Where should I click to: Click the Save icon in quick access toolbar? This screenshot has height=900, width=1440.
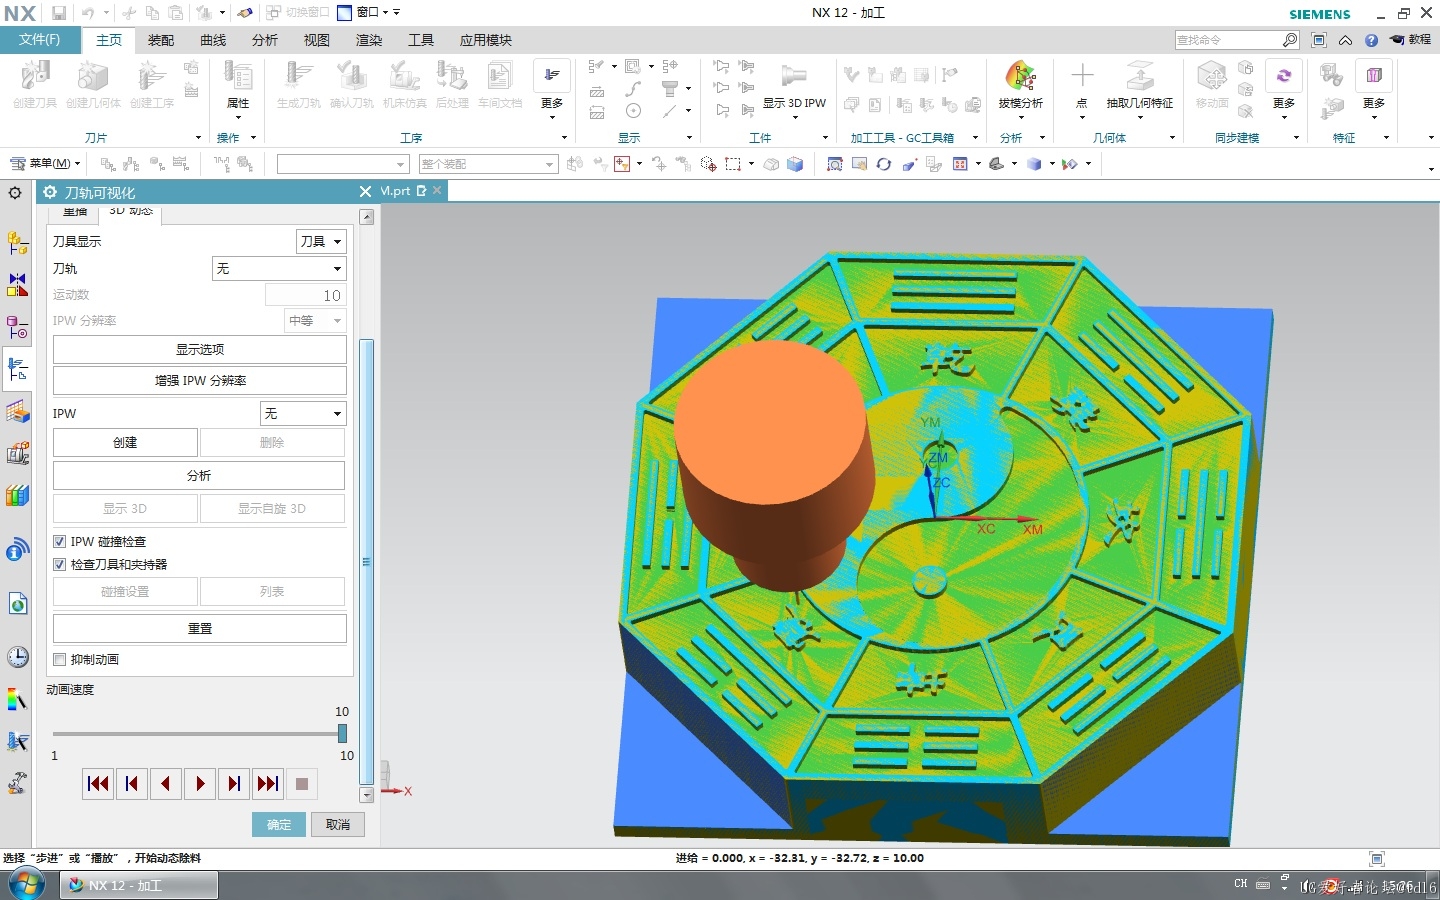(x=58, y=13)
